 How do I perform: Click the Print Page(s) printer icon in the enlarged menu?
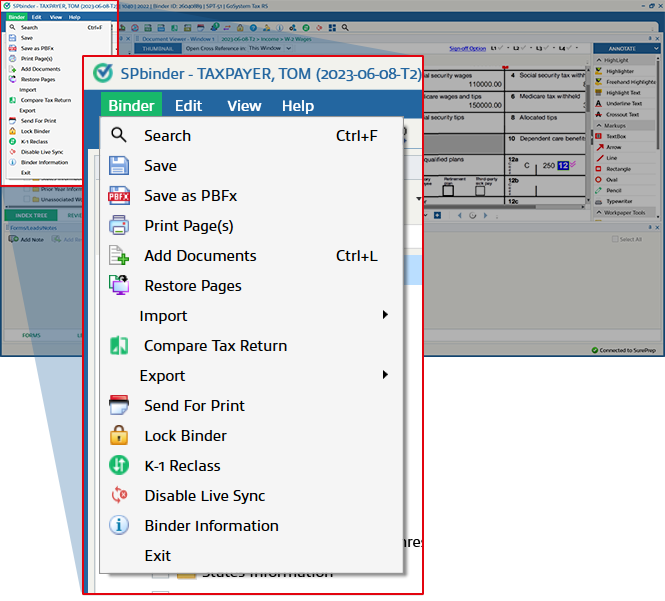tap(119, 225)
